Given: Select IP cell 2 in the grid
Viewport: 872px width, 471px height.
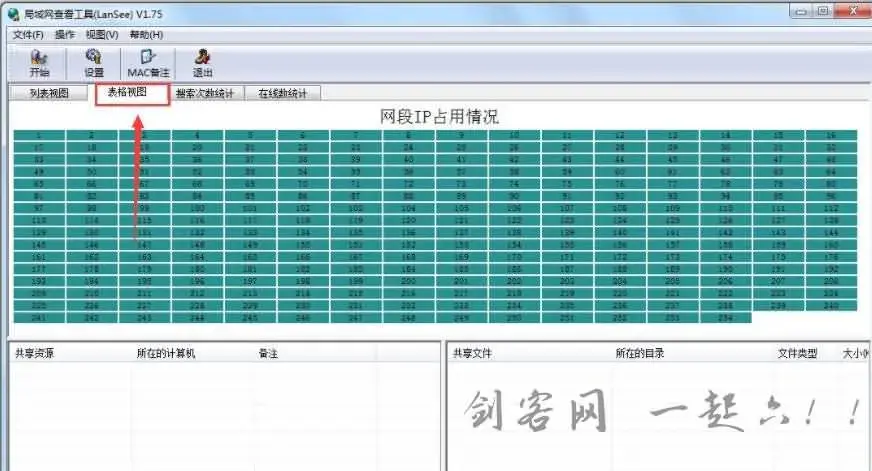Looking at the screenshot, I should click(x=92, y=135).
